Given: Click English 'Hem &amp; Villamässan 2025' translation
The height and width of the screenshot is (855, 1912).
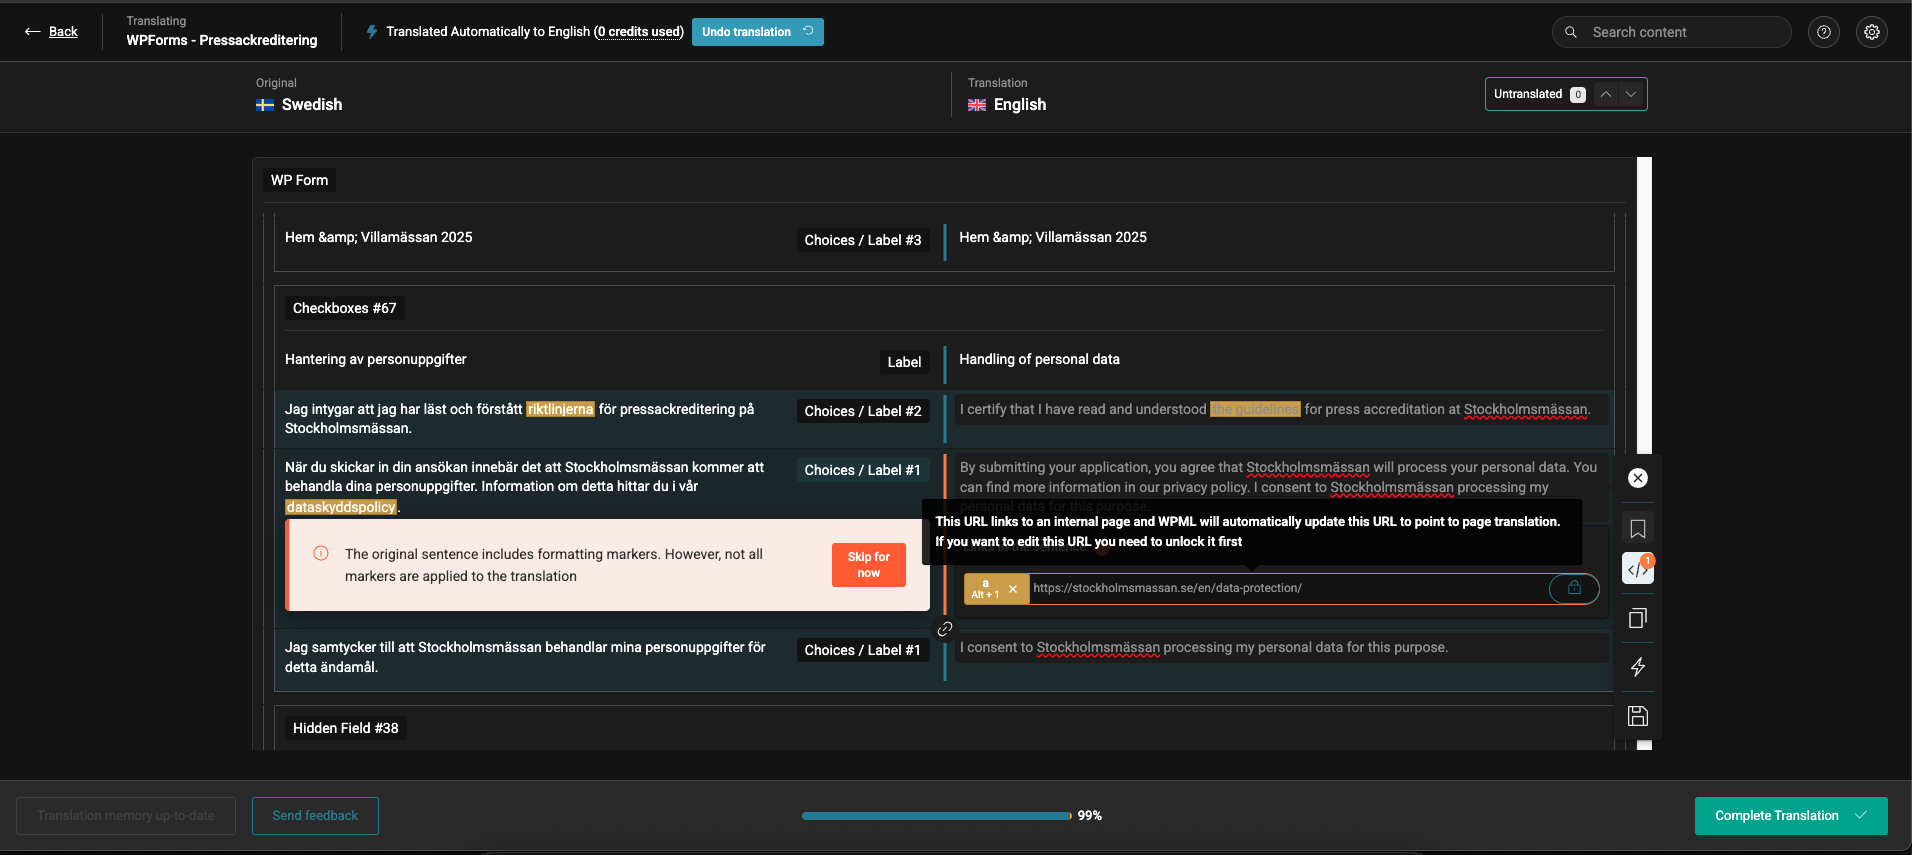Looking at the screenshot, I should tap(1053, 237).
